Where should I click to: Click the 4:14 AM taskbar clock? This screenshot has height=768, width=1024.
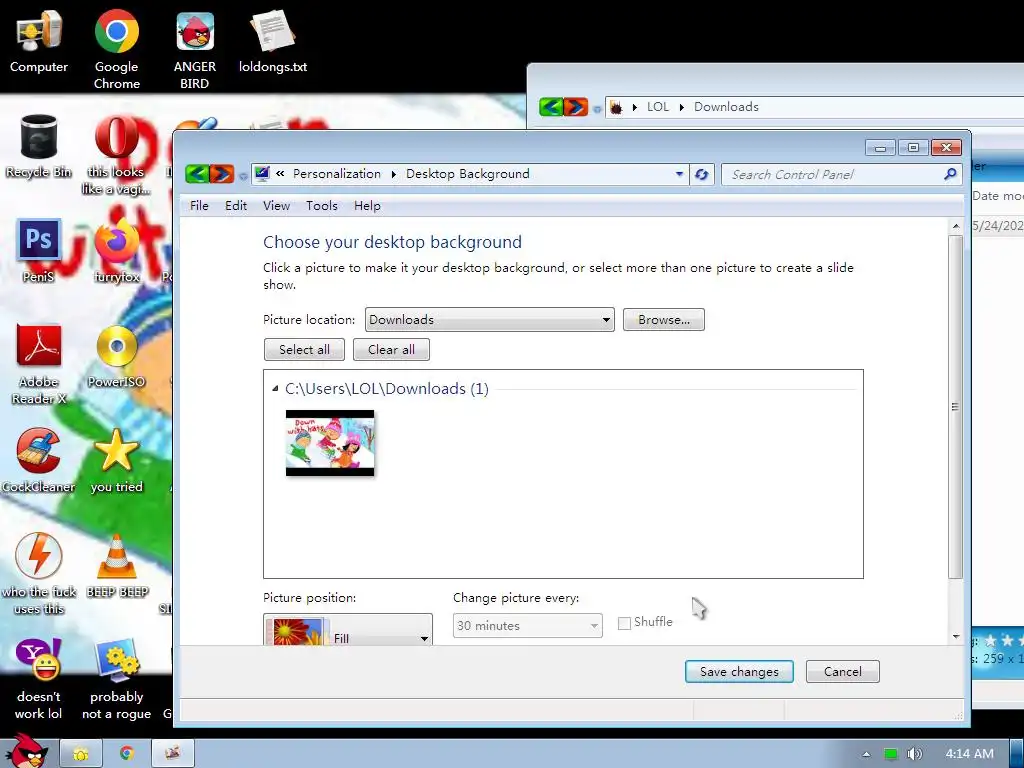[x=969, y=754]
